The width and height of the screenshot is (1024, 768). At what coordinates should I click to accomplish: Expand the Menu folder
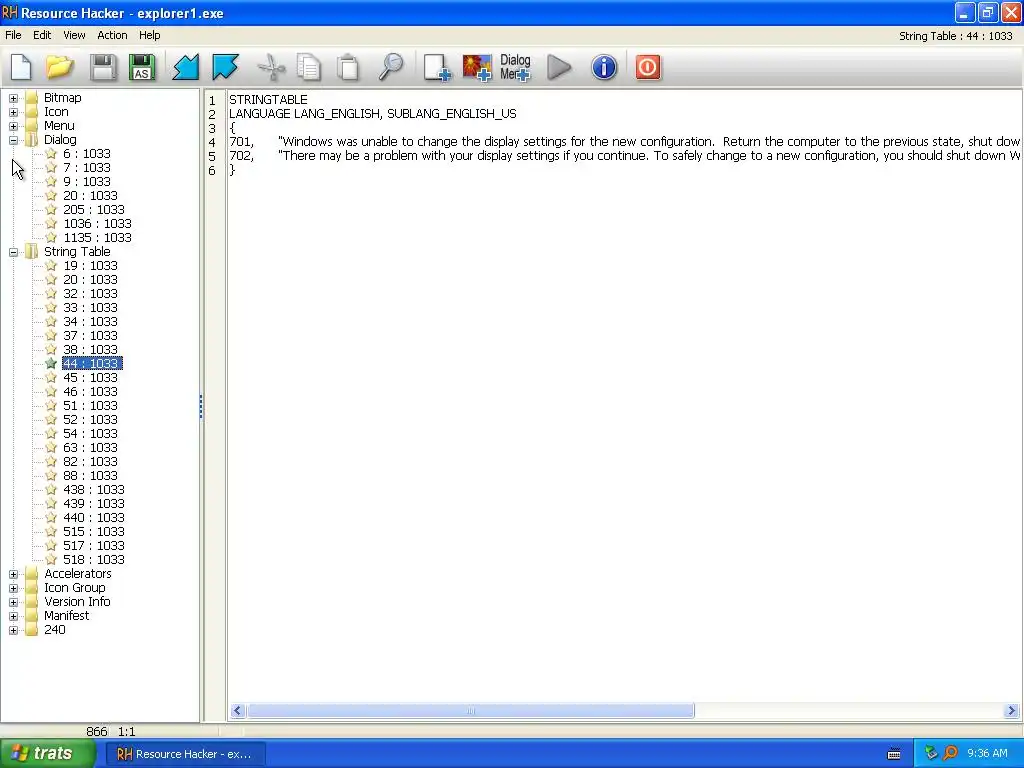click(13, 126)
